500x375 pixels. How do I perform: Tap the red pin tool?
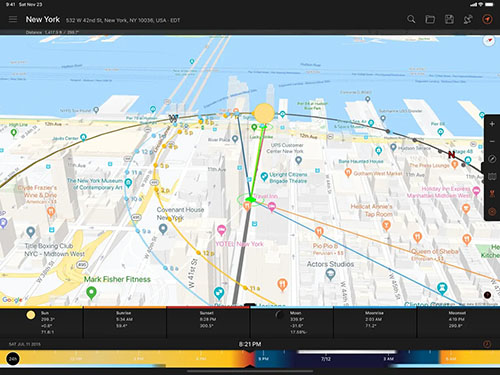click(x=492, y=194)
